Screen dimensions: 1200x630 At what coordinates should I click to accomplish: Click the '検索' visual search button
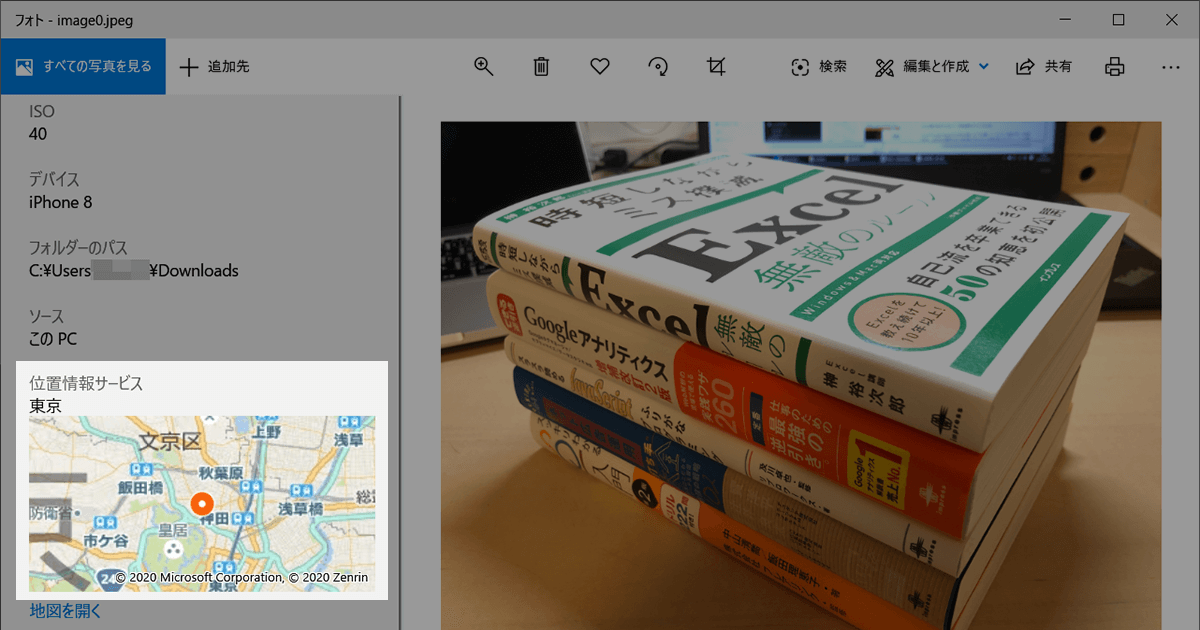tap(819, 67)
